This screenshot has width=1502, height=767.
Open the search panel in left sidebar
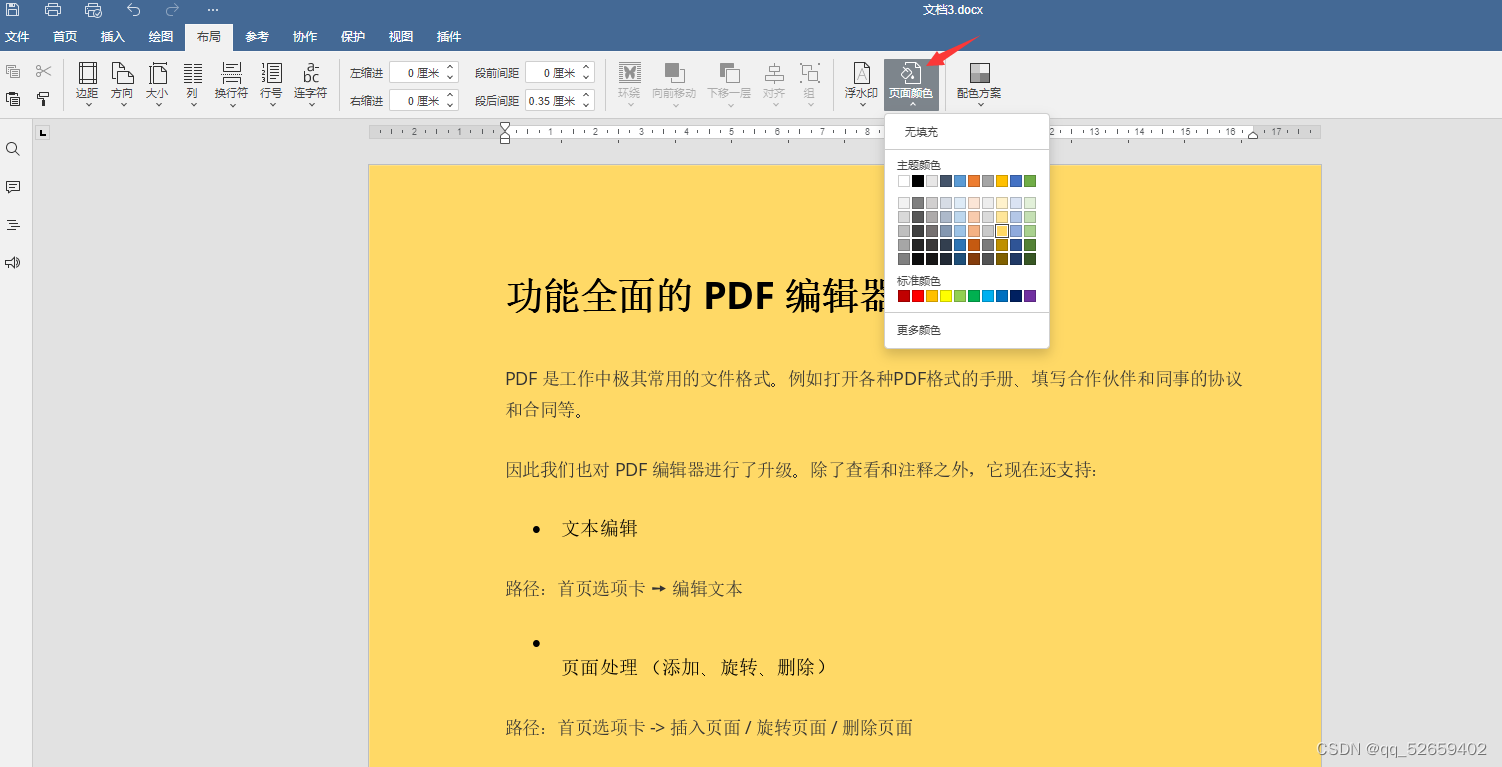click(13, 149)
